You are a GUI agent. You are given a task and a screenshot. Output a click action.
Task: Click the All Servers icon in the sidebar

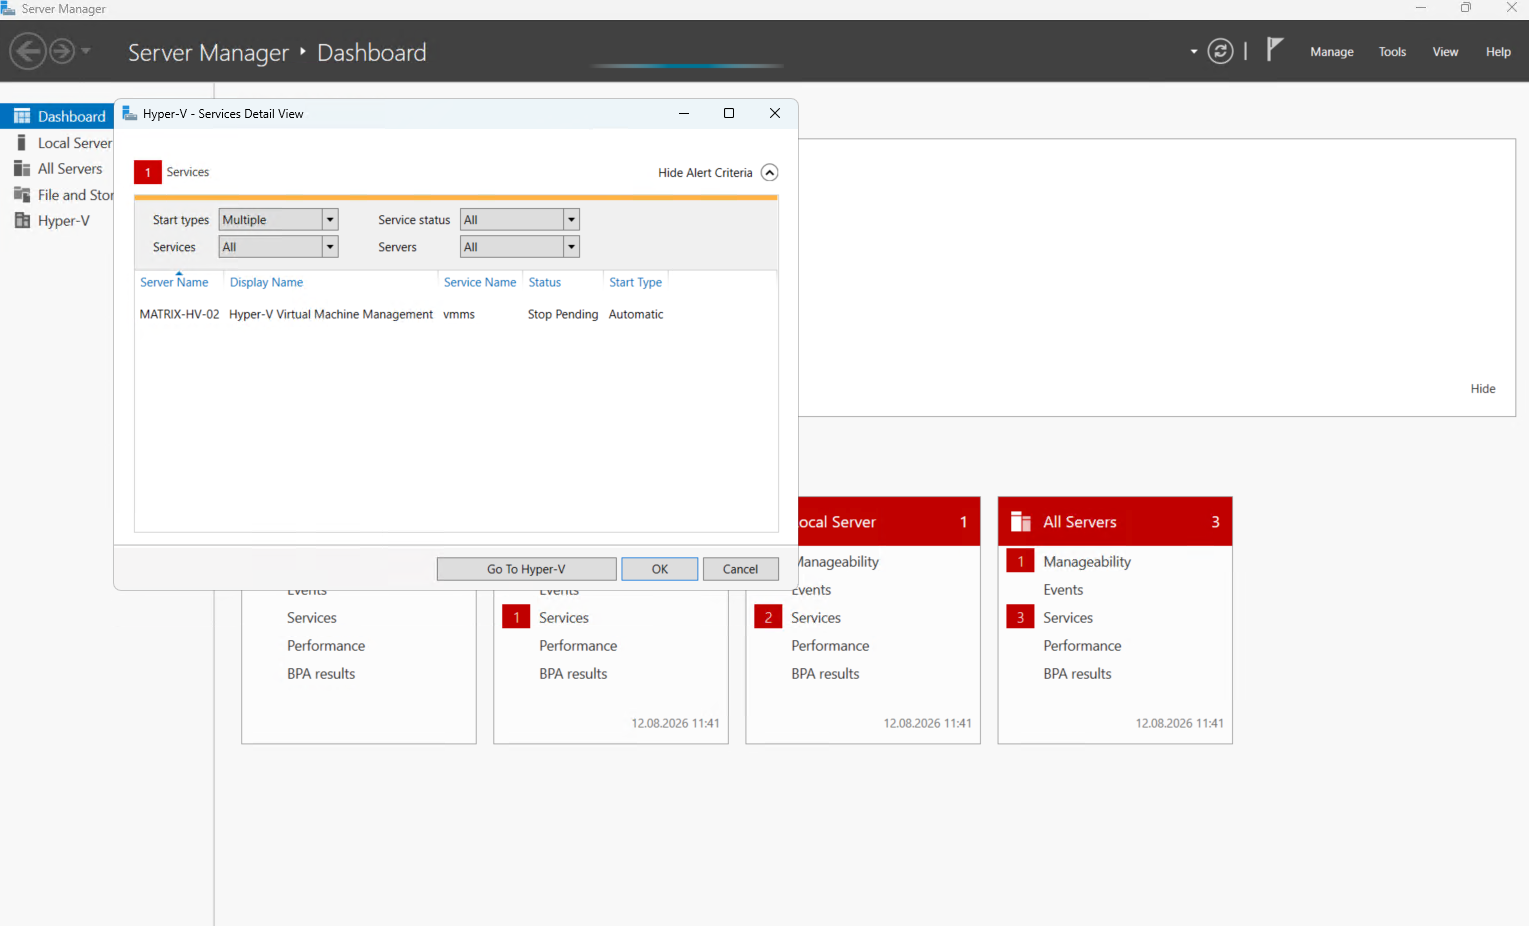(x=22, y=168)
